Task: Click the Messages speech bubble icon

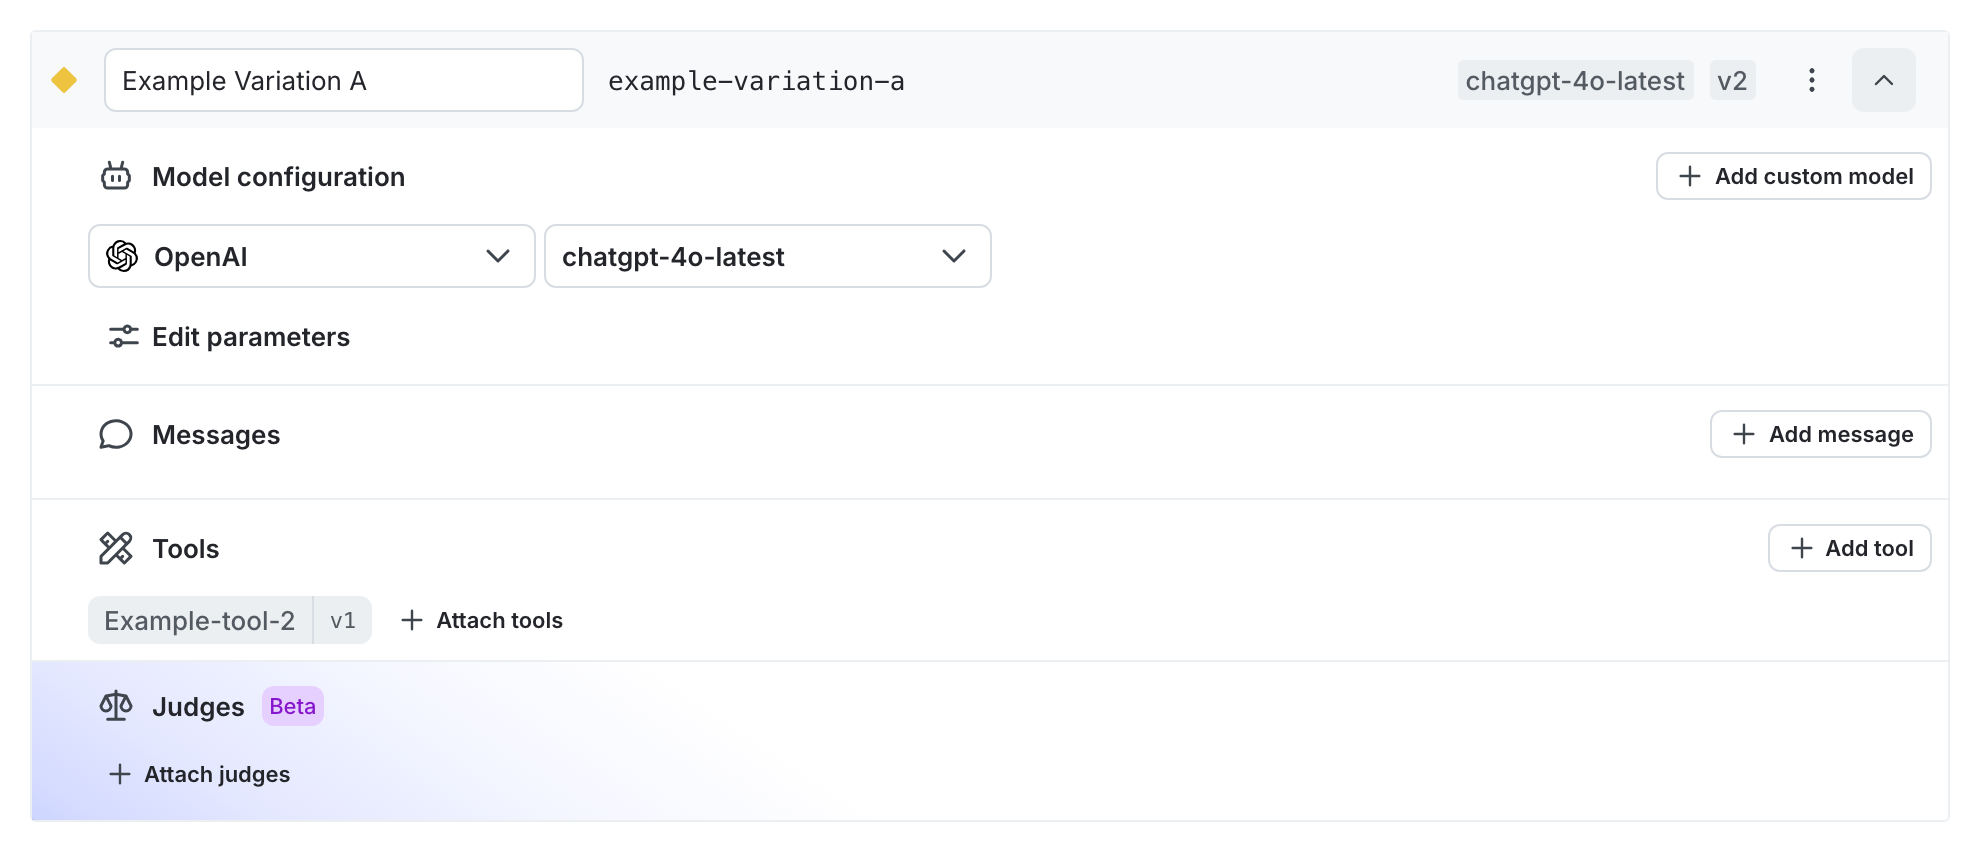Action: point(116,435)
